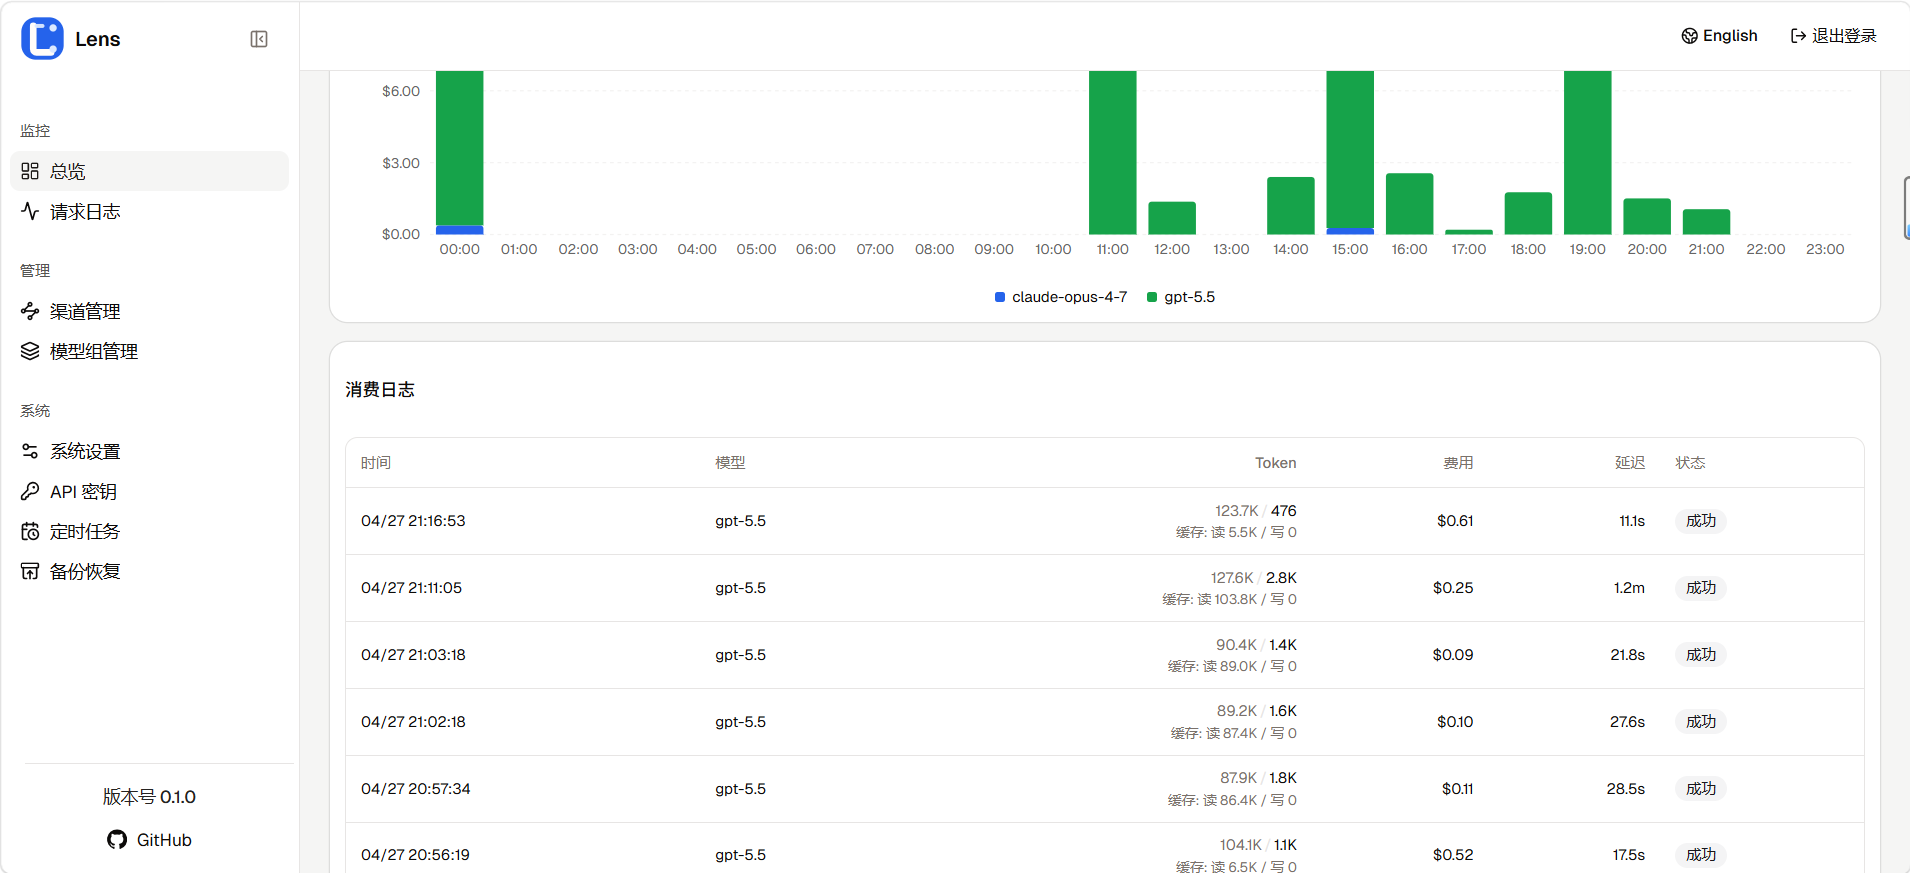Click the logout arrow icon
Screen dimensions: 1910x873
pyautogui.click(x=1798, y=36)
